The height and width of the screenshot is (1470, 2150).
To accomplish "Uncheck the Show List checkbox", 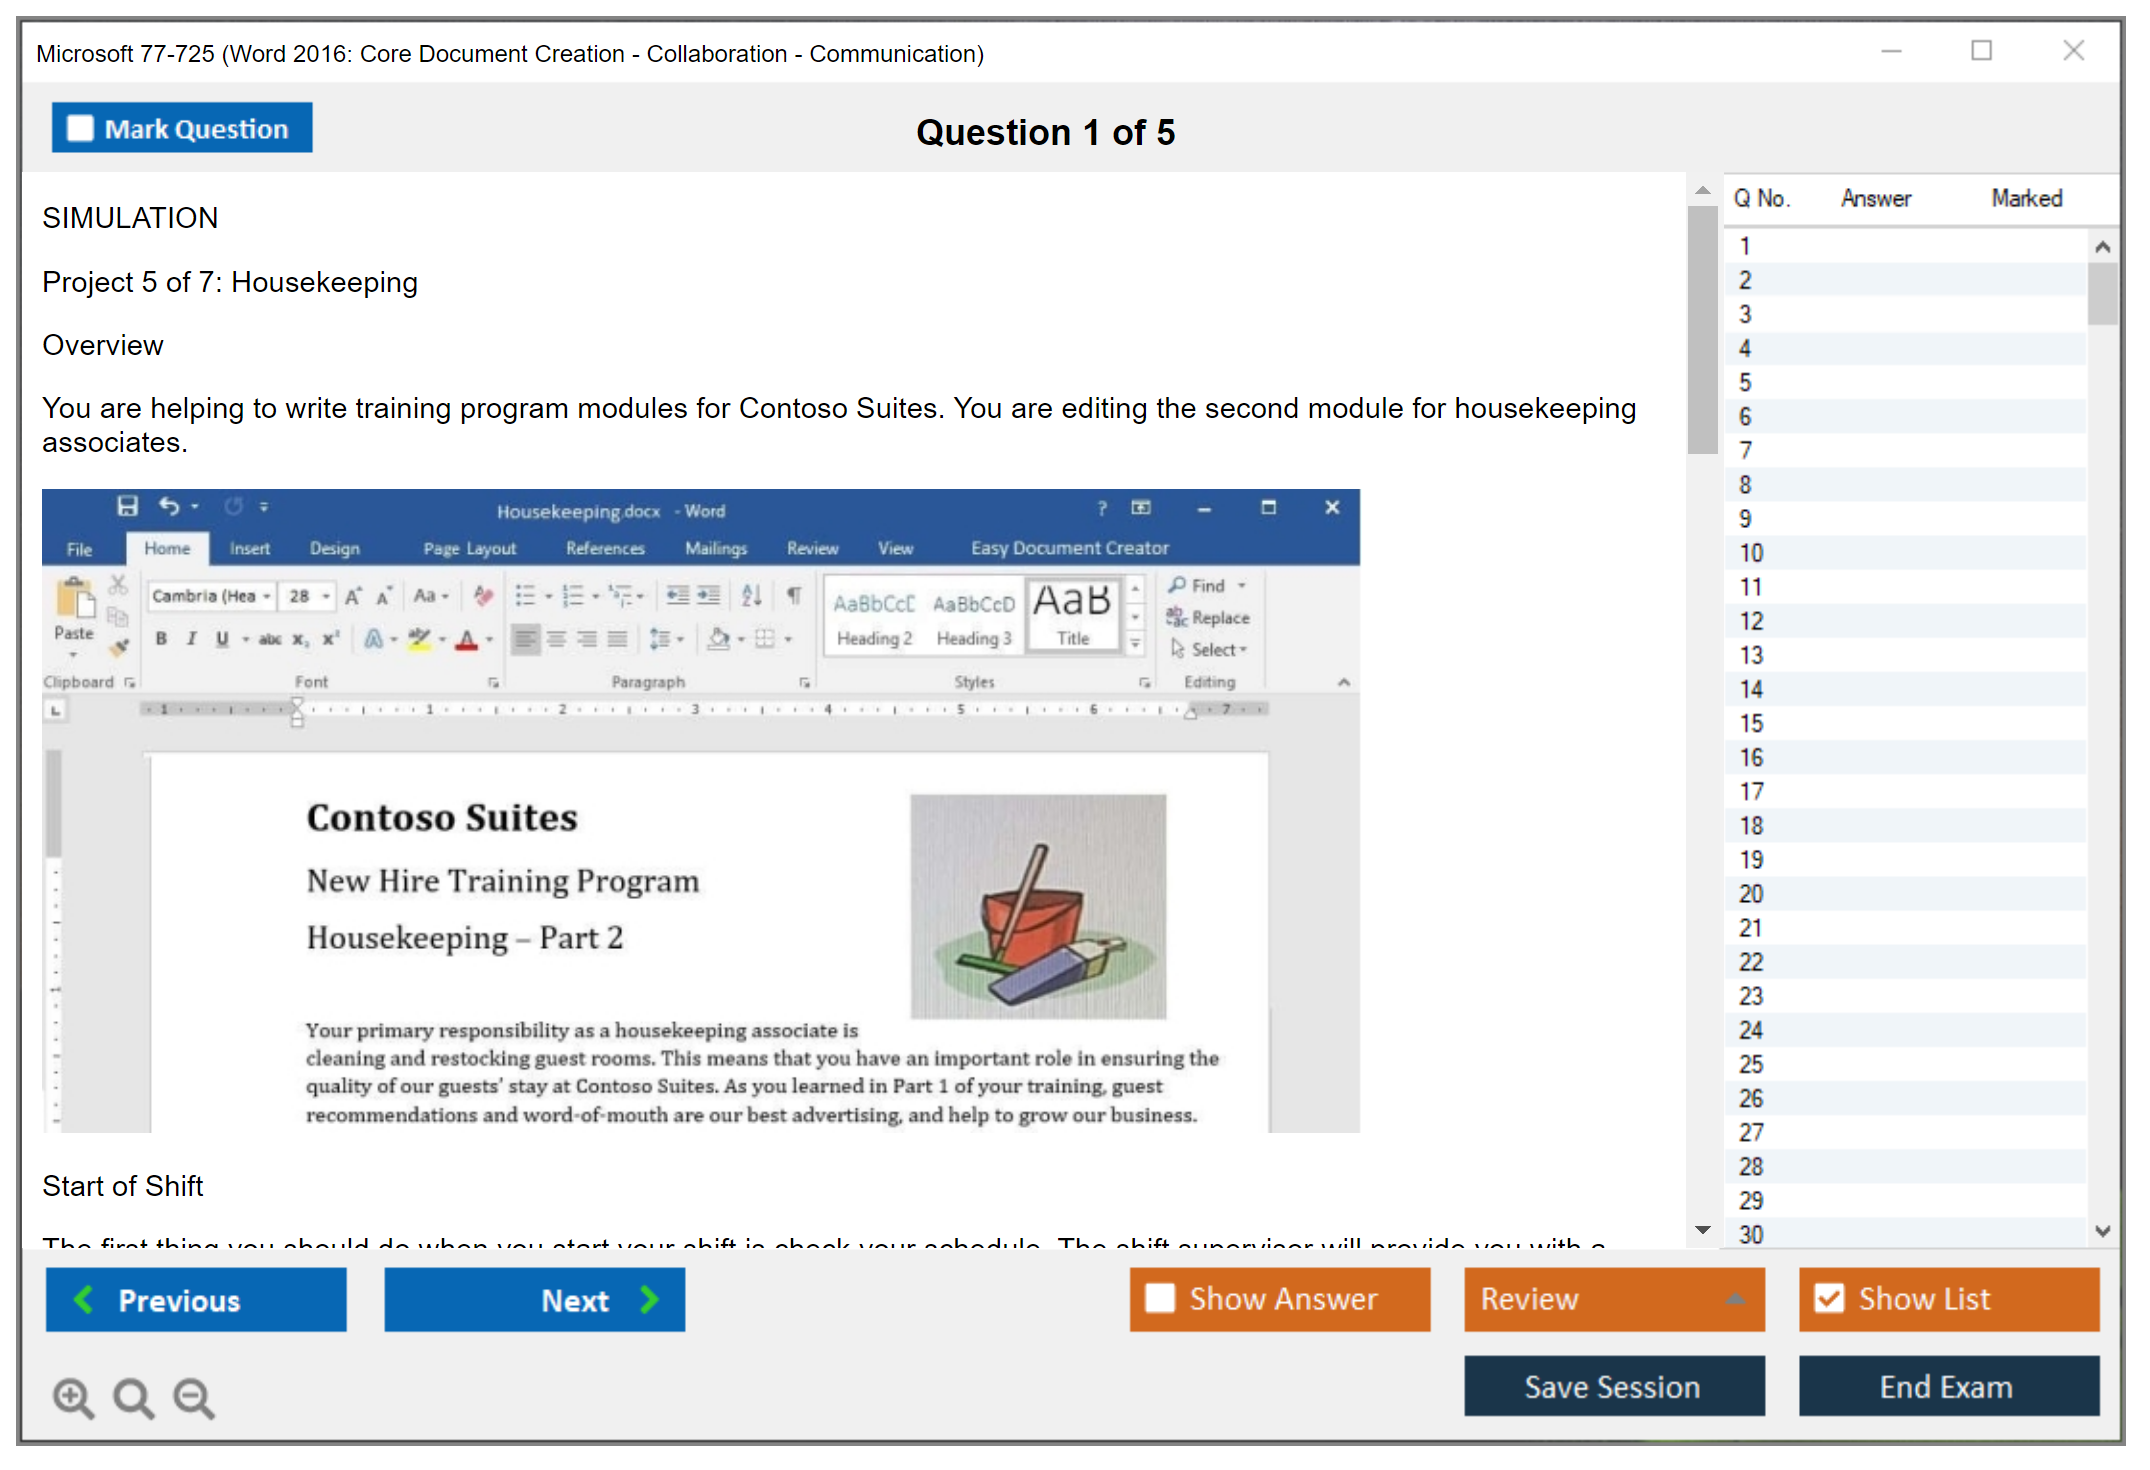I will point(1829,1298).
